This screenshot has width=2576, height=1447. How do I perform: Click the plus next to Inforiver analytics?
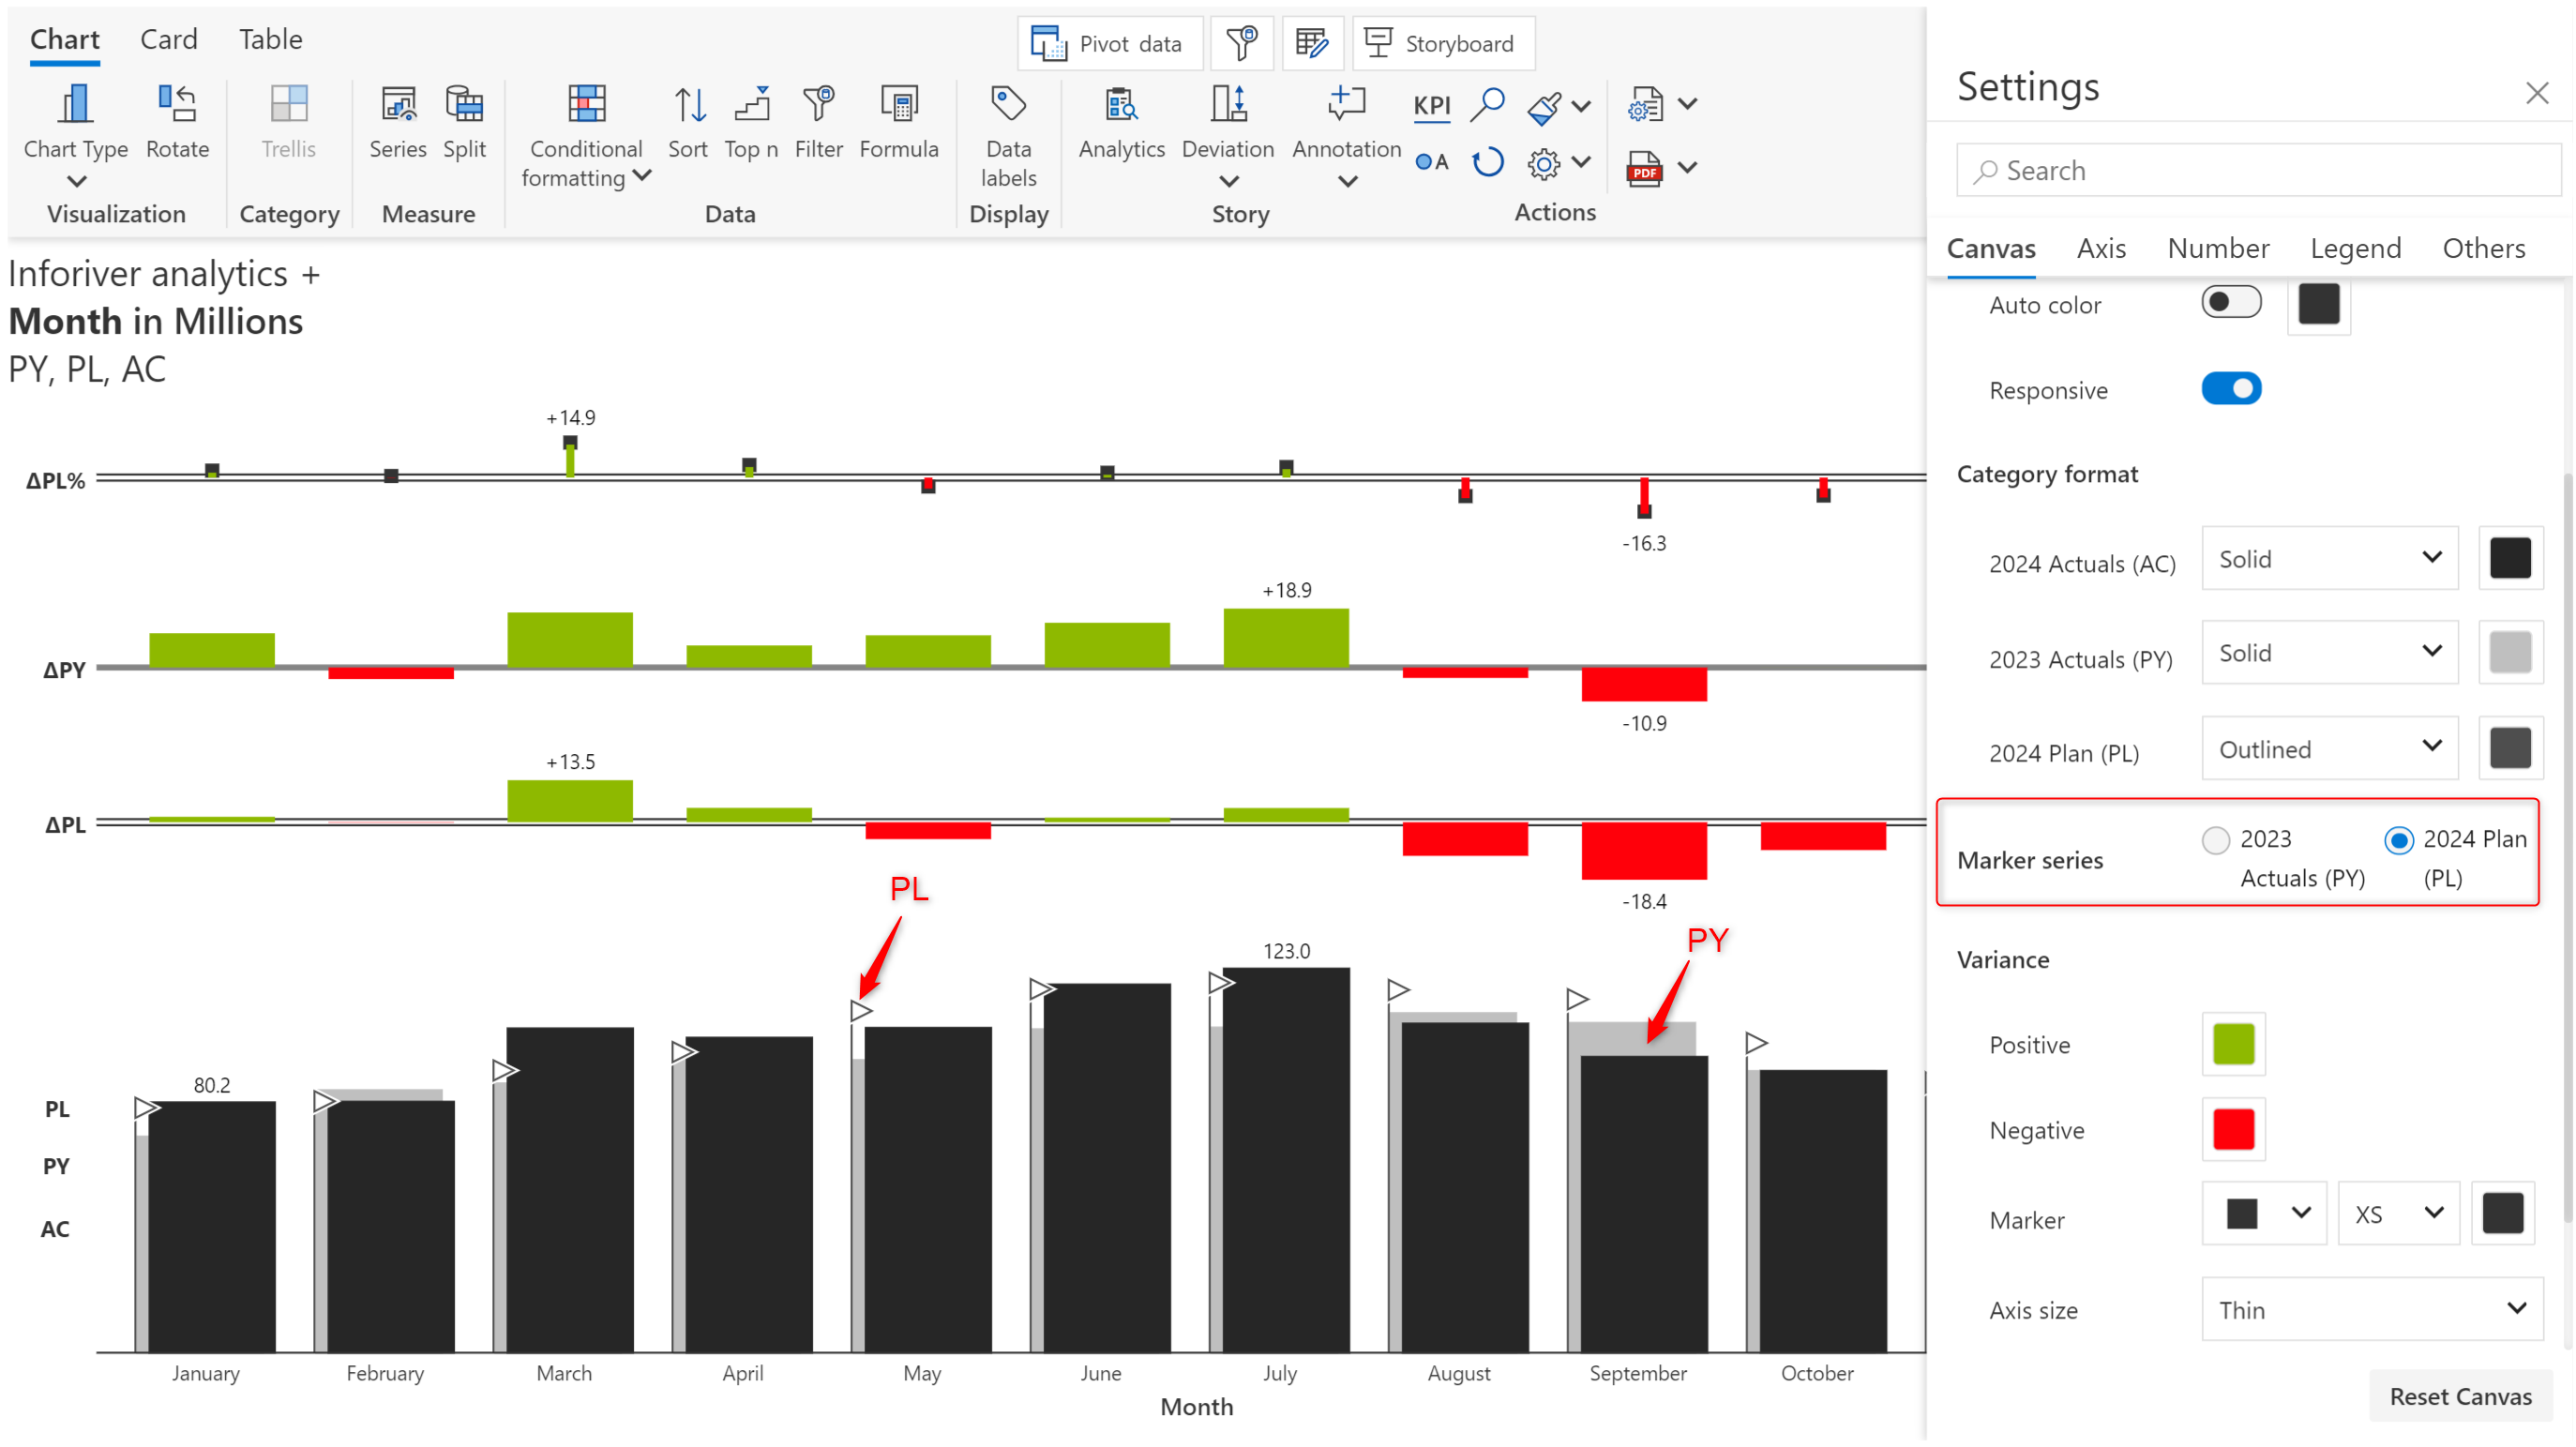coord(311,274)
